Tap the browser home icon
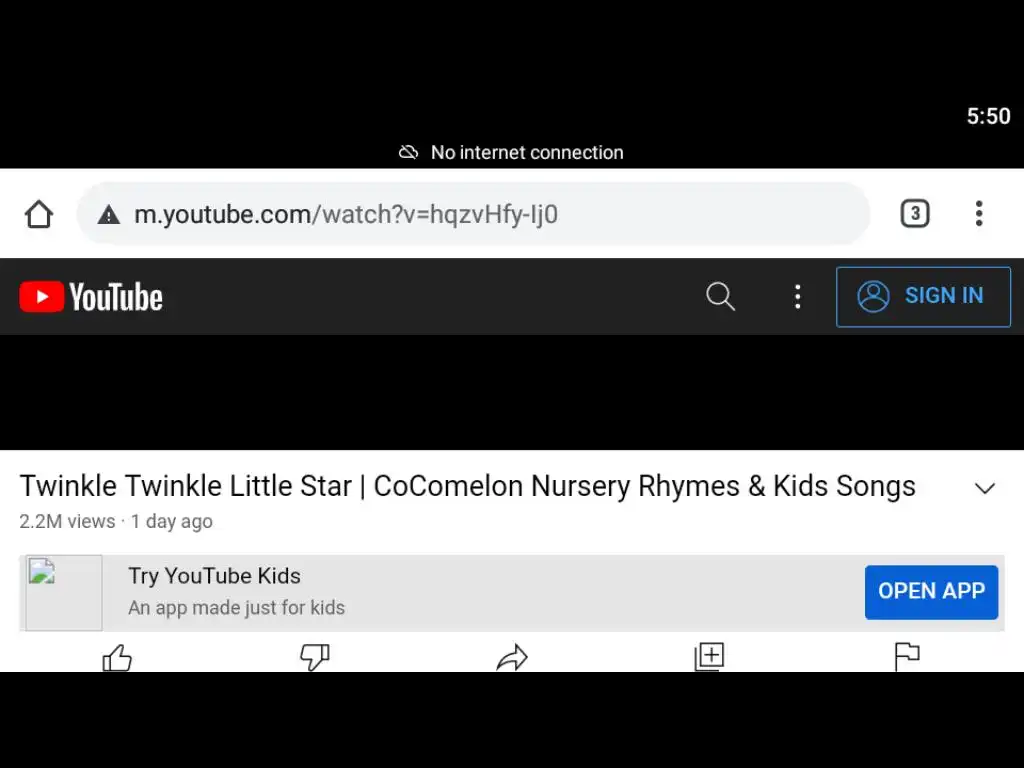1024x768 pixels. click(38, 214)
